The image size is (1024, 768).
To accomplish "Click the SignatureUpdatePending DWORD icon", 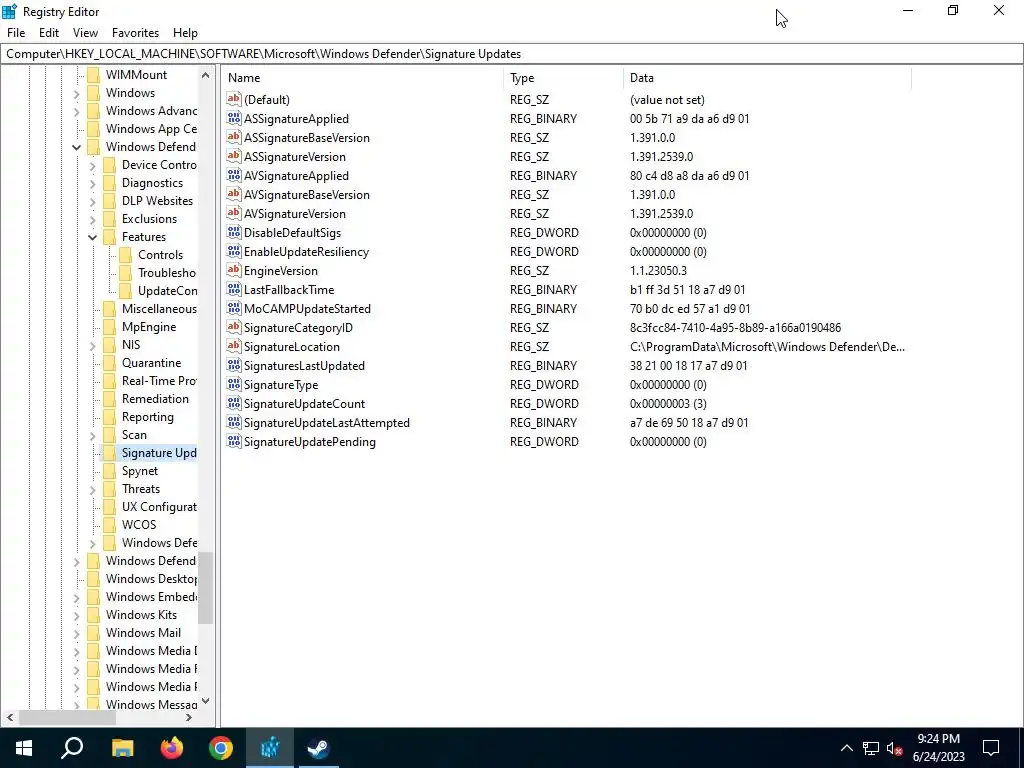I will coord(234,441).
